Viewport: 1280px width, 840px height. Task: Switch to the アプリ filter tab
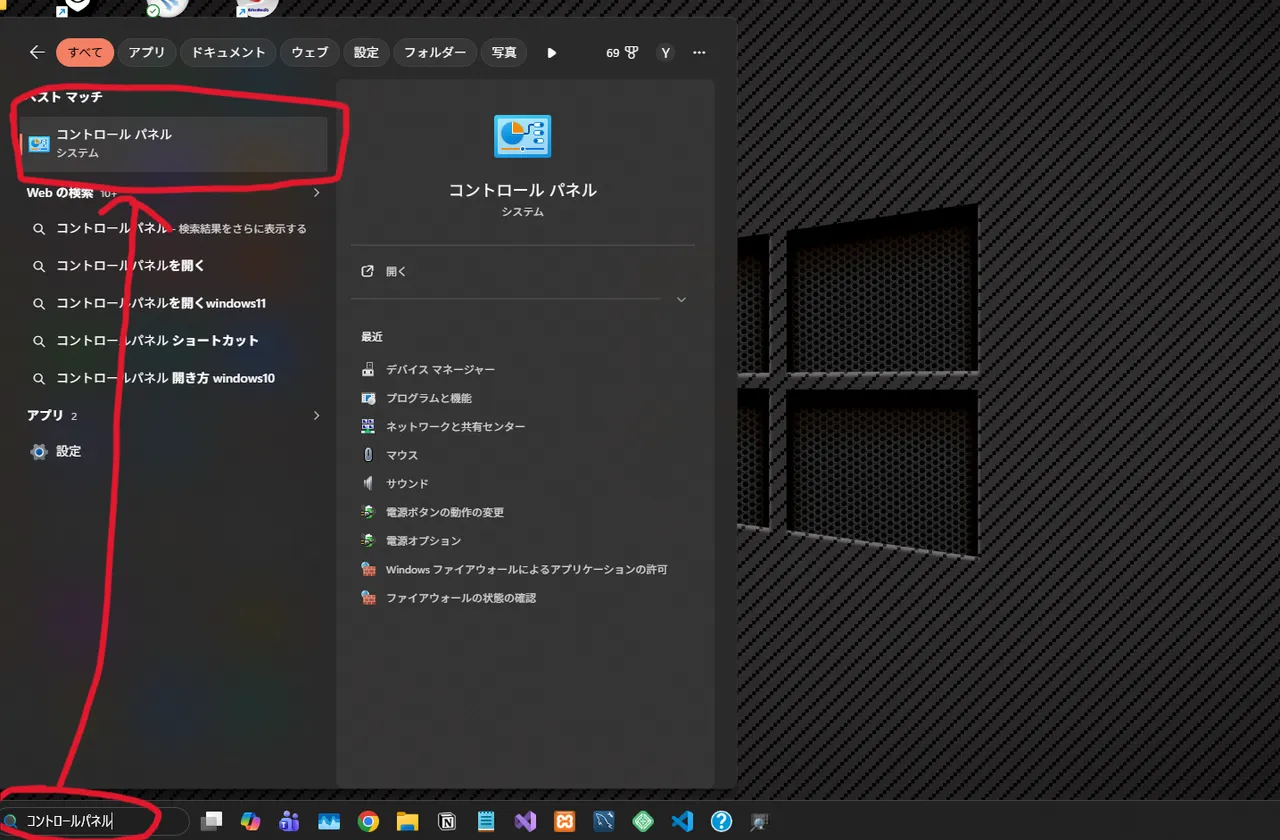(147, 52)
